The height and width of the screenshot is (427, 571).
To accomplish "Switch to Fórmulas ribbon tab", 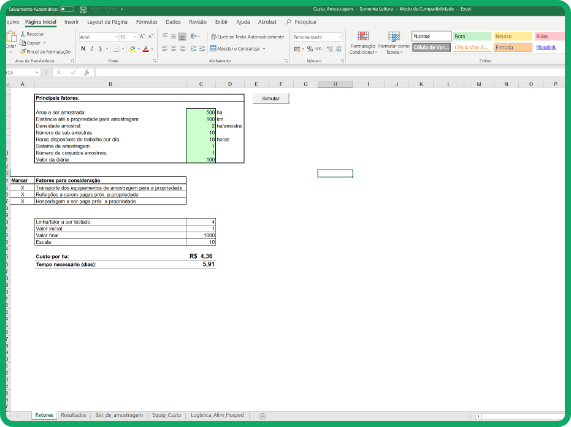I will (147, 22).
